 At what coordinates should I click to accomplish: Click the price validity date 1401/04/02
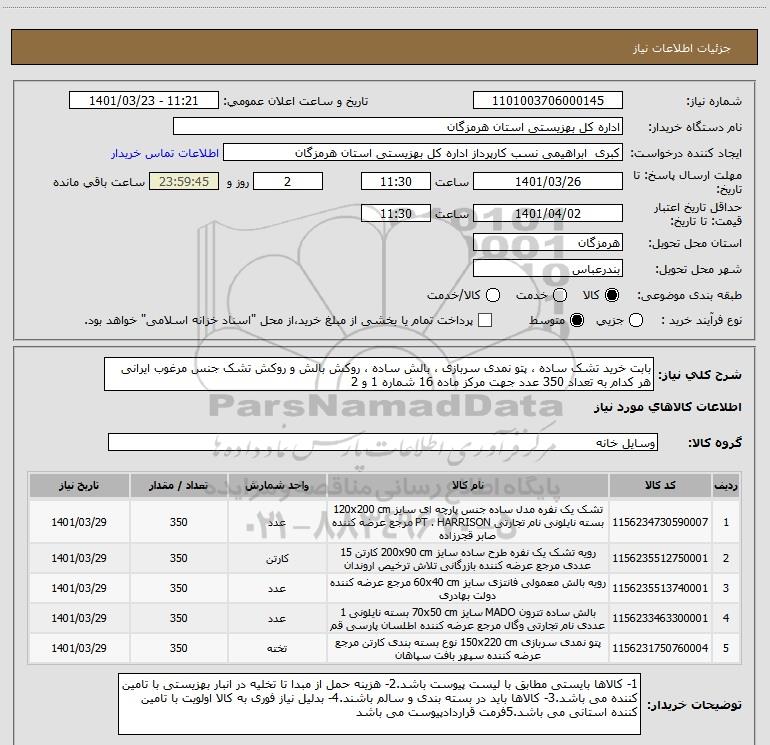[548, 213]
